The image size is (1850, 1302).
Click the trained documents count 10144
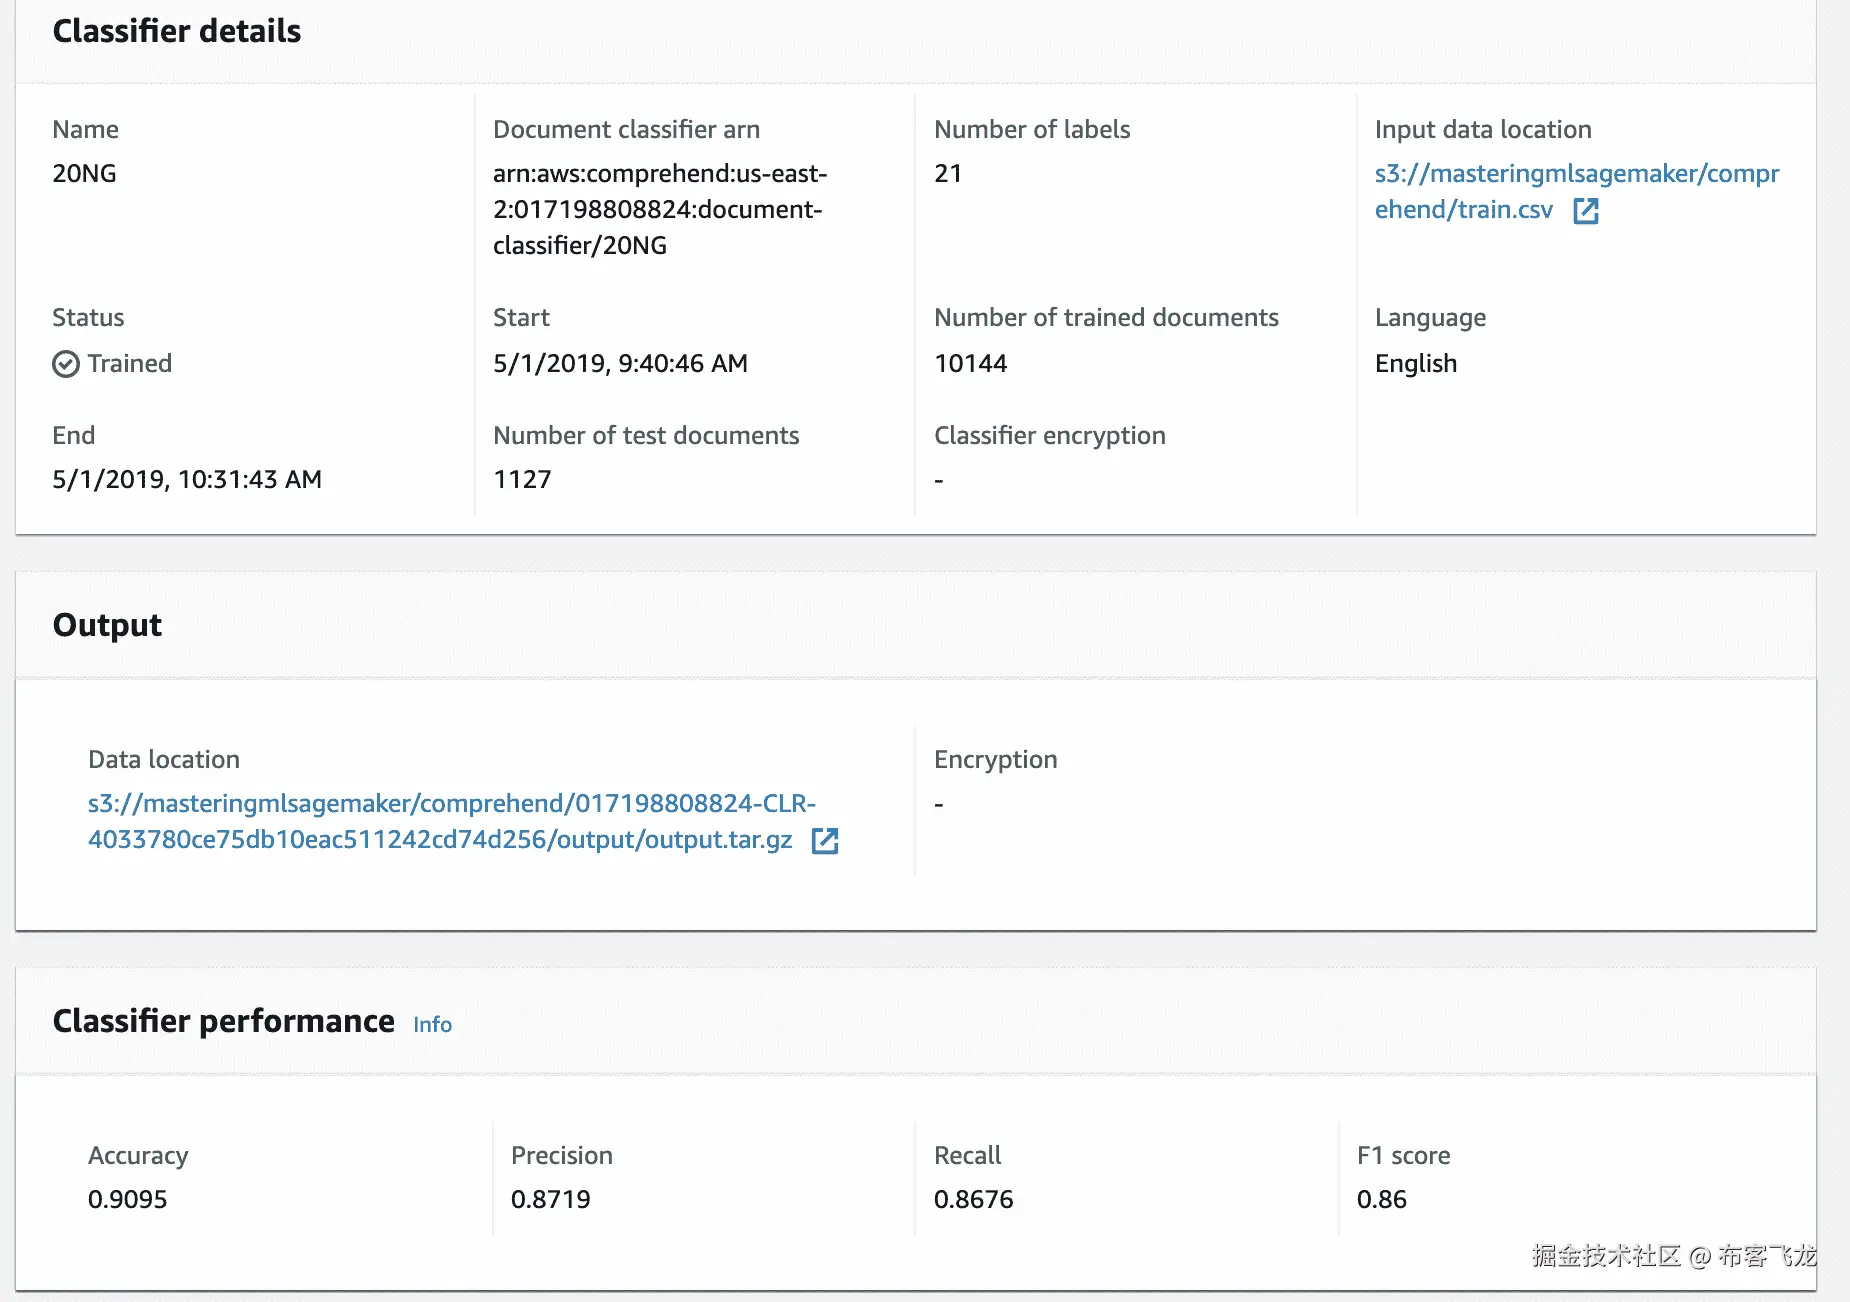[970, 364]
